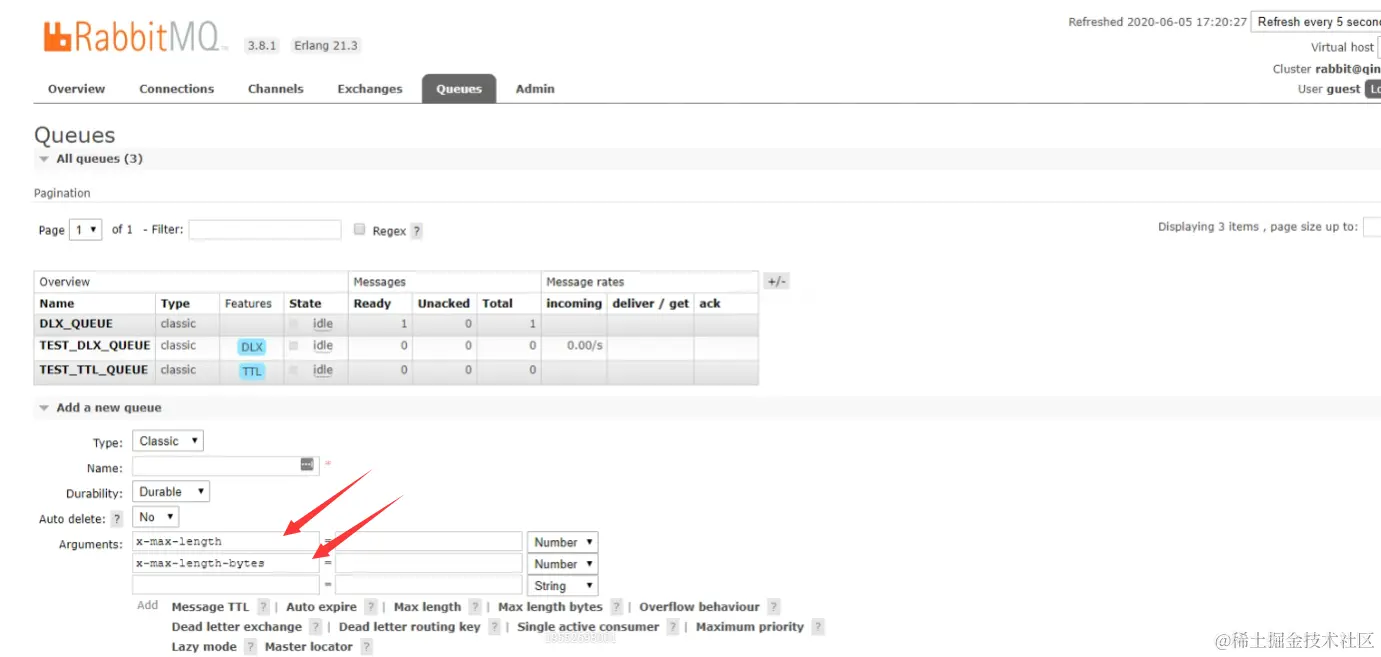
Task: Switch to the Channels tab
Action: (276, 89)
